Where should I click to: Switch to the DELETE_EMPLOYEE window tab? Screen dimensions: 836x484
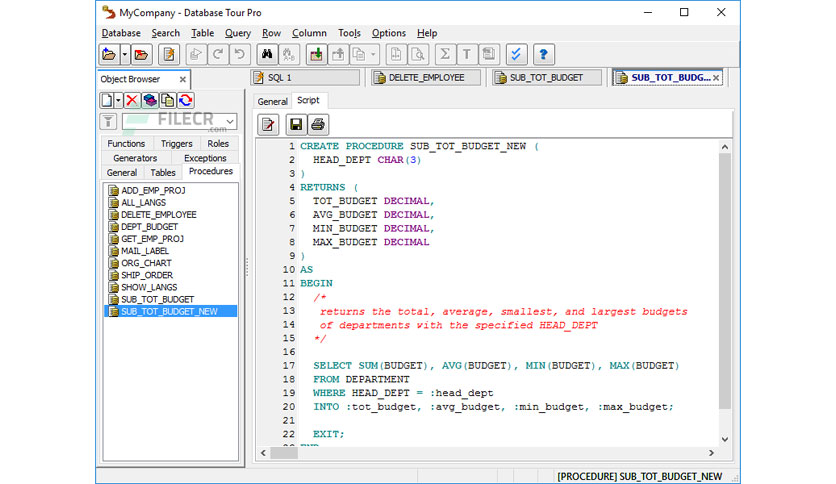(427, 78)
